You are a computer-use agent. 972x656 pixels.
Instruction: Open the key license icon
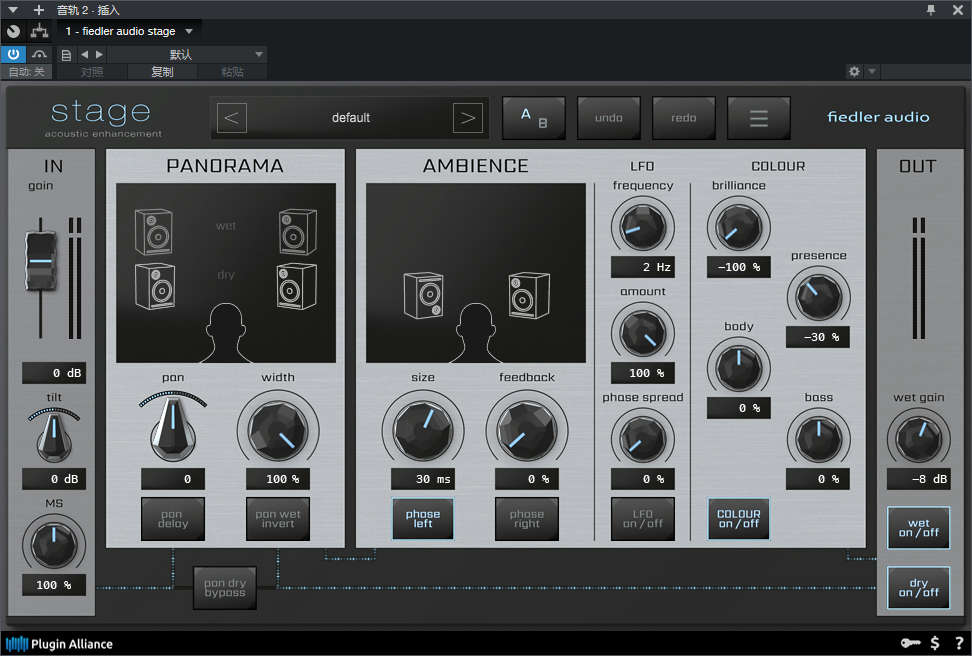tap(910, 643)
